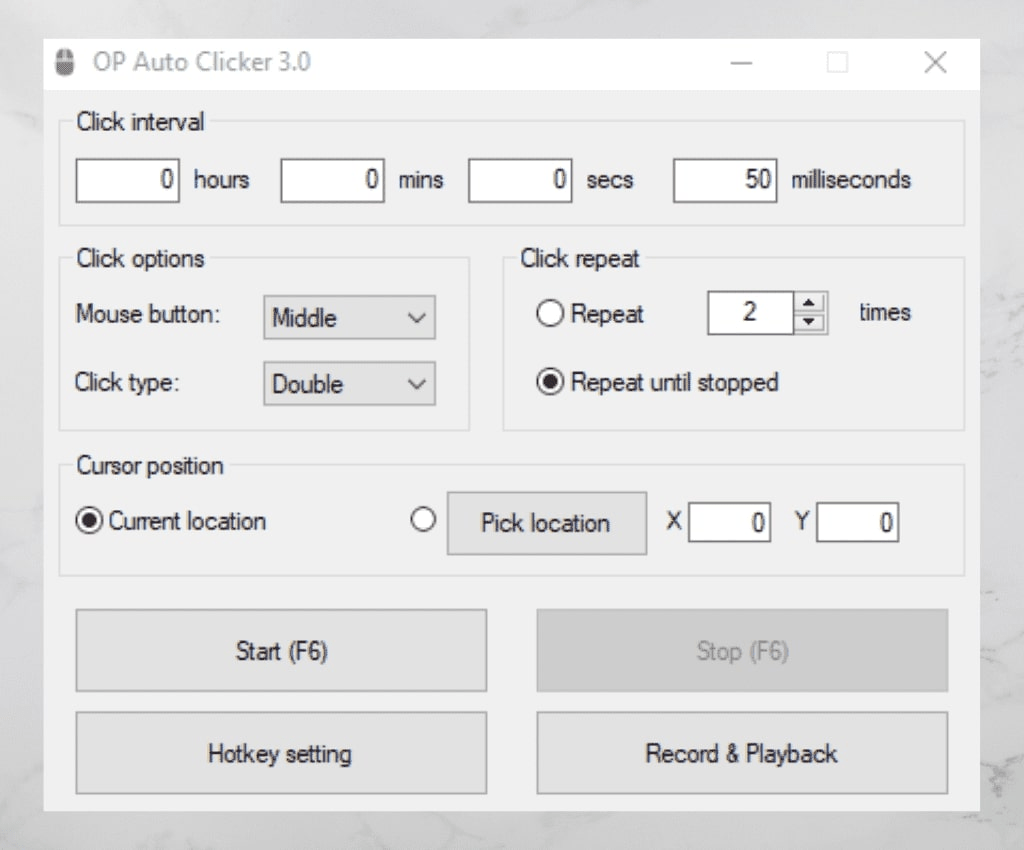Click the secs interval field
The height and width of the screenshot is (850, 1024).
tap(519, 180)
